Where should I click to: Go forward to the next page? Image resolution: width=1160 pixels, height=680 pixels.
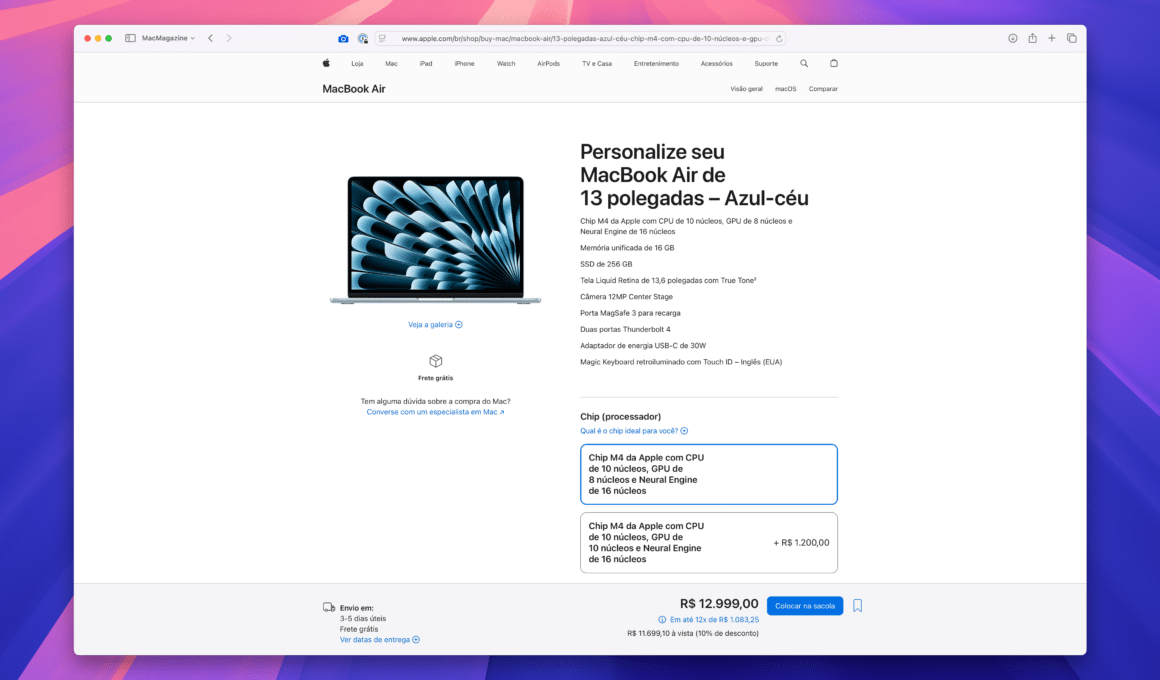pyautogui.click(x=229, y=38)
